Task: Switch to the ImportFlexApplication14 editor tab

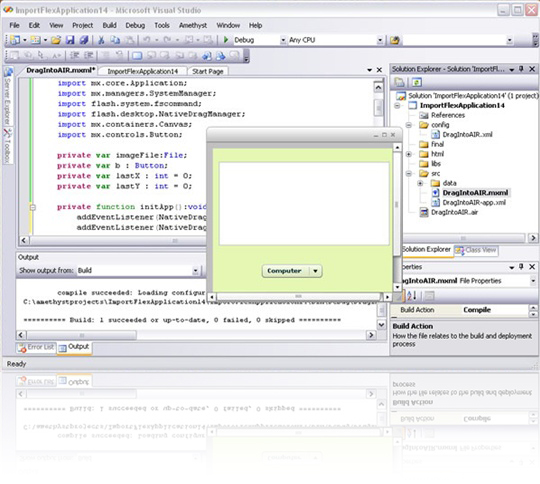Action: [142, 71]
